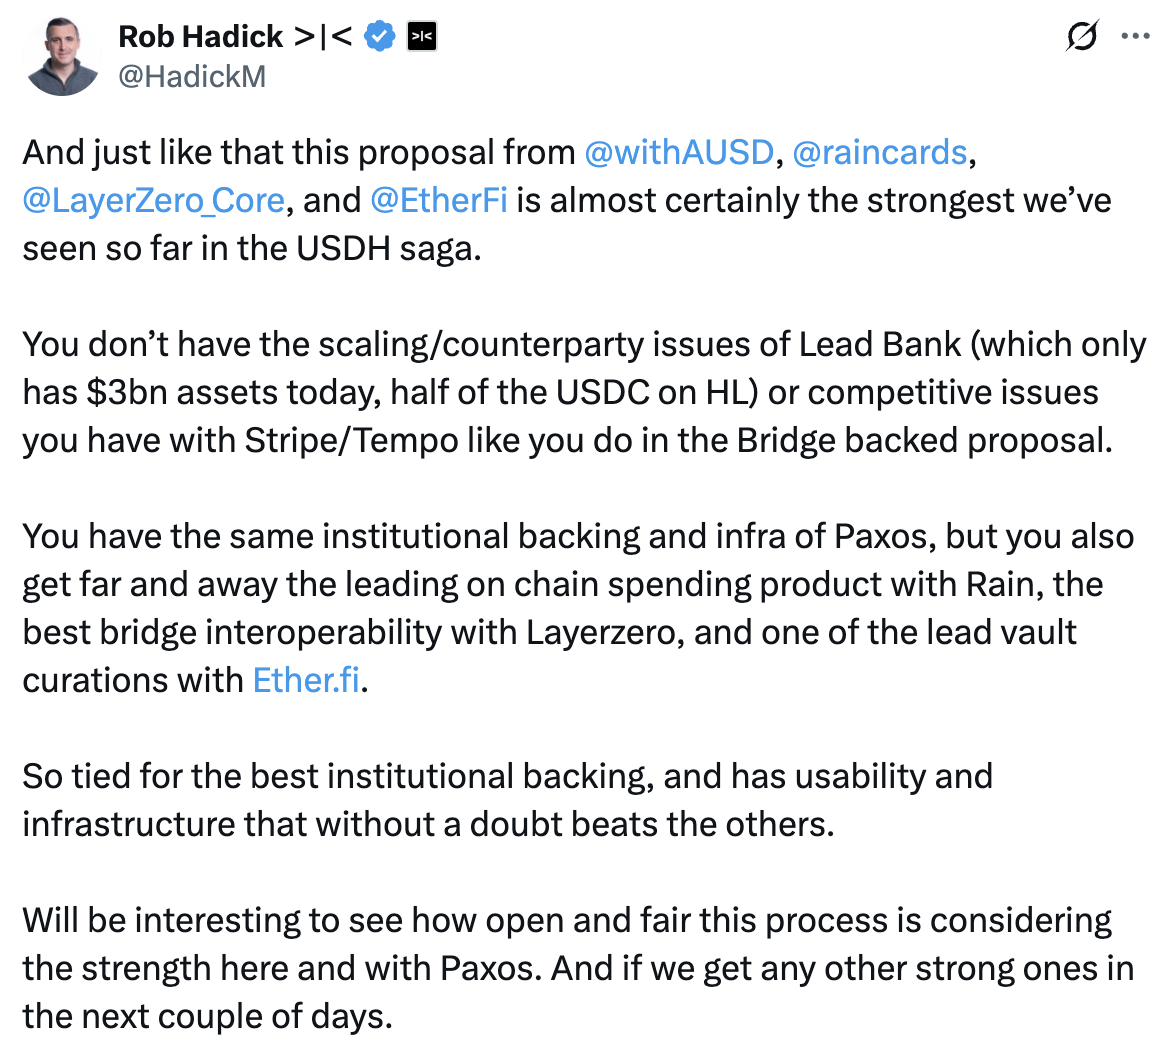
Task: Open the three-dot More options menu
Action: click(x=1136, y=37)
